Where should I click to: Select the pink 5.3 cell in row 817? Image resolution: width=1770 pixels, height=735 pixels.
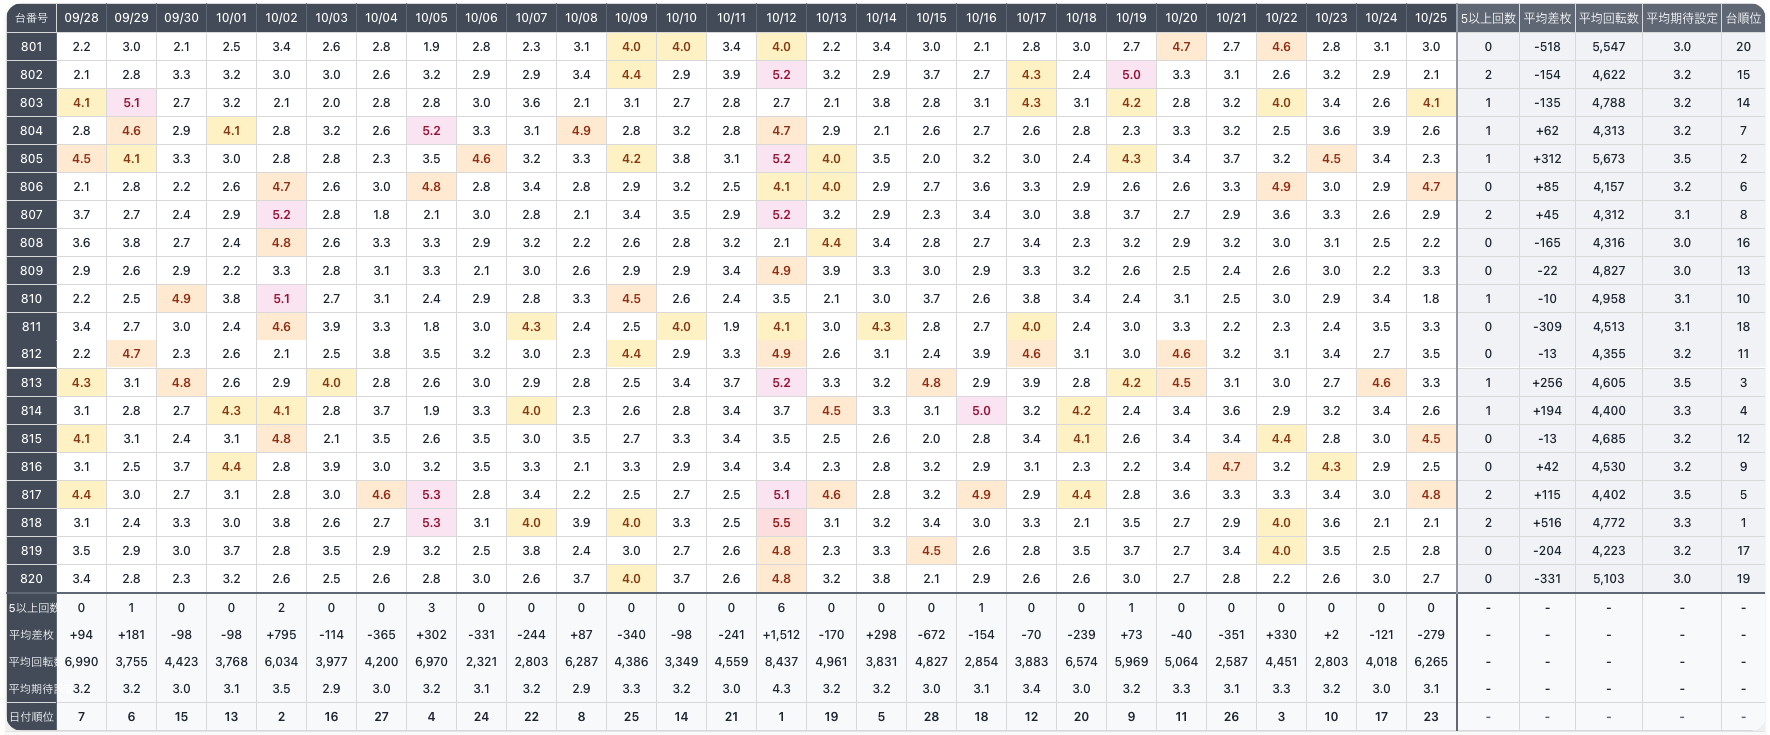point(431,494)
